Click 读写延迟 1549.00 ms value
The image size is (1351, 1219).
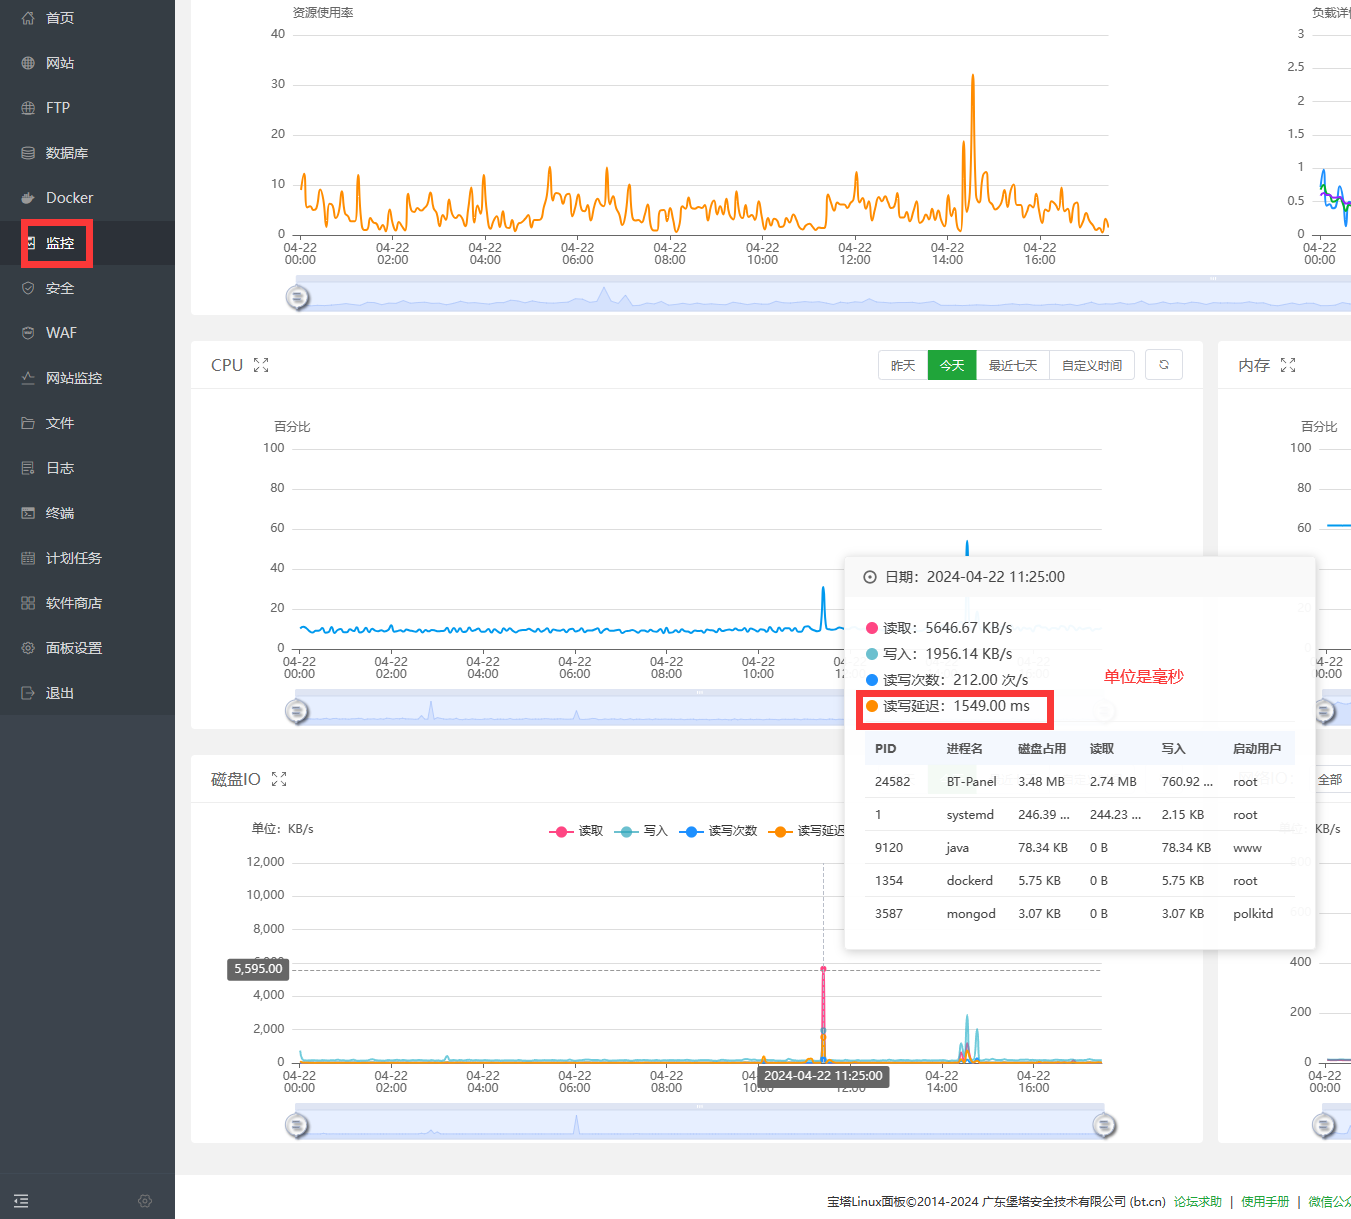(991, 706)
